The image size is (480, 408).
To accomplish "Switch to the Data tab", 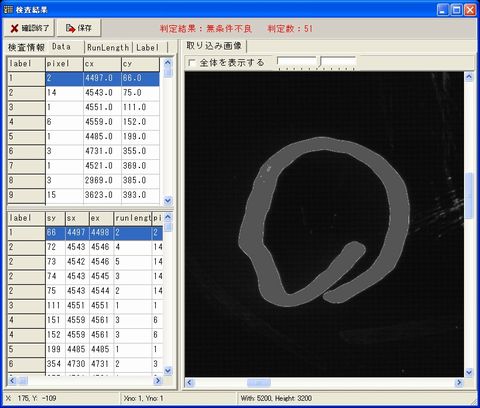I will click(61, 47).
